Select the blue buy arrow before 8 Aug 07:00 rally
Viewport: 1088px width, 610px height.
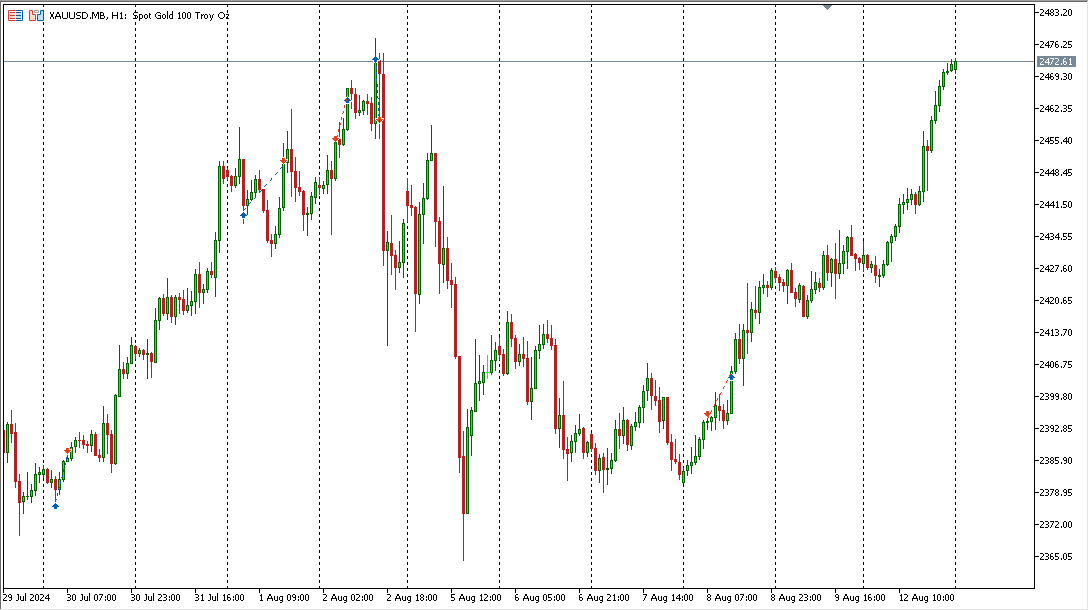[731, 377]
